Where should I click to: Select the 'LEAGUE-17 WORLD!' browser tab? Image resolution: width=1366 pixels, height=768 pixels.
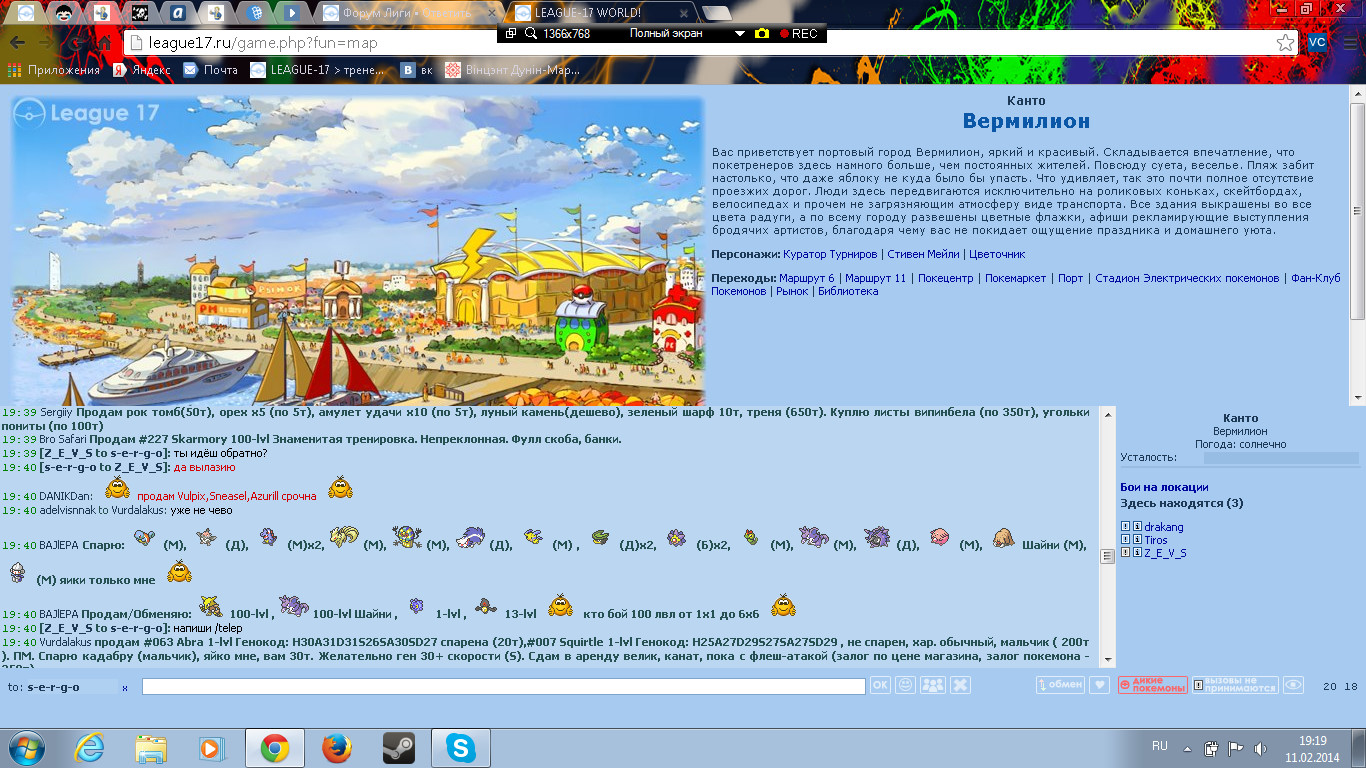[x=600, y=13]
